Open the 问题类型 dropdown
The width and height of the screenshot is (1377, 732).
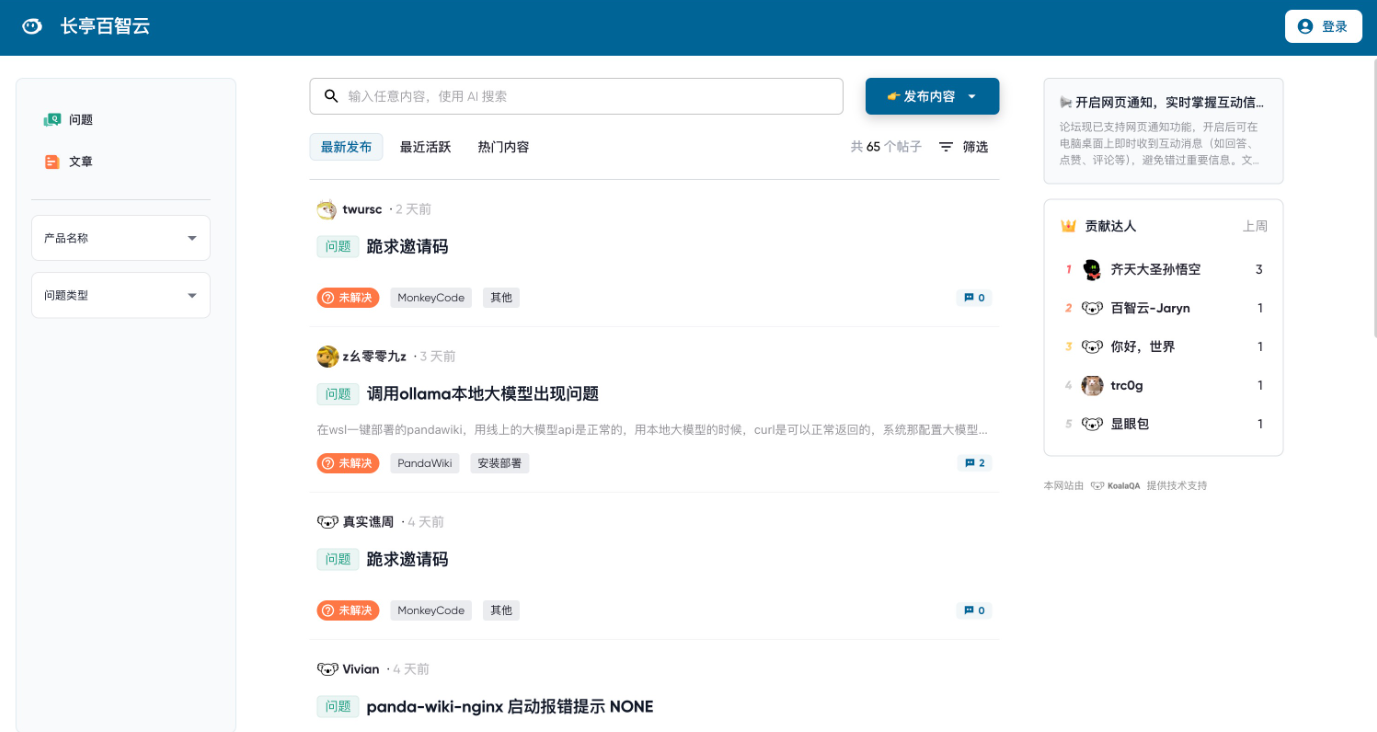tap(120, 295)
